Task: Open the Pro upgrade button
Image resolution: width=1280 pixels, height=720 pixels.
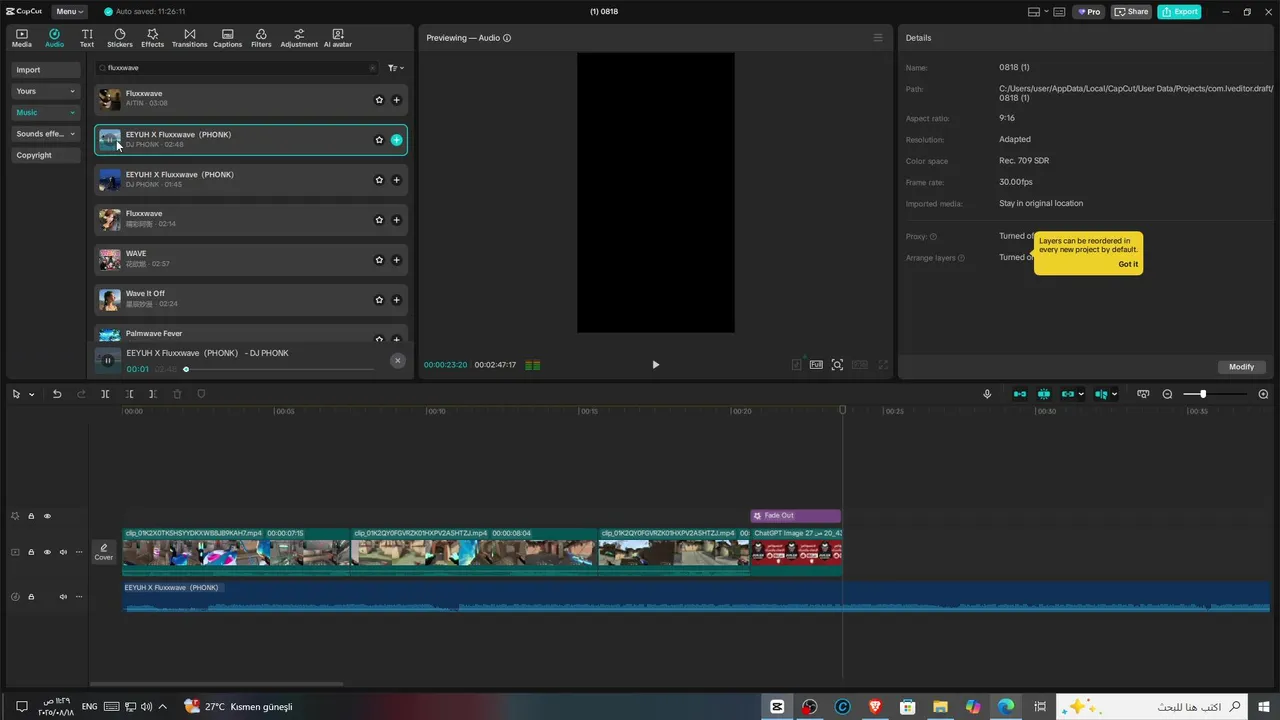Action: pyautogui.click(x=1088, y=12)
